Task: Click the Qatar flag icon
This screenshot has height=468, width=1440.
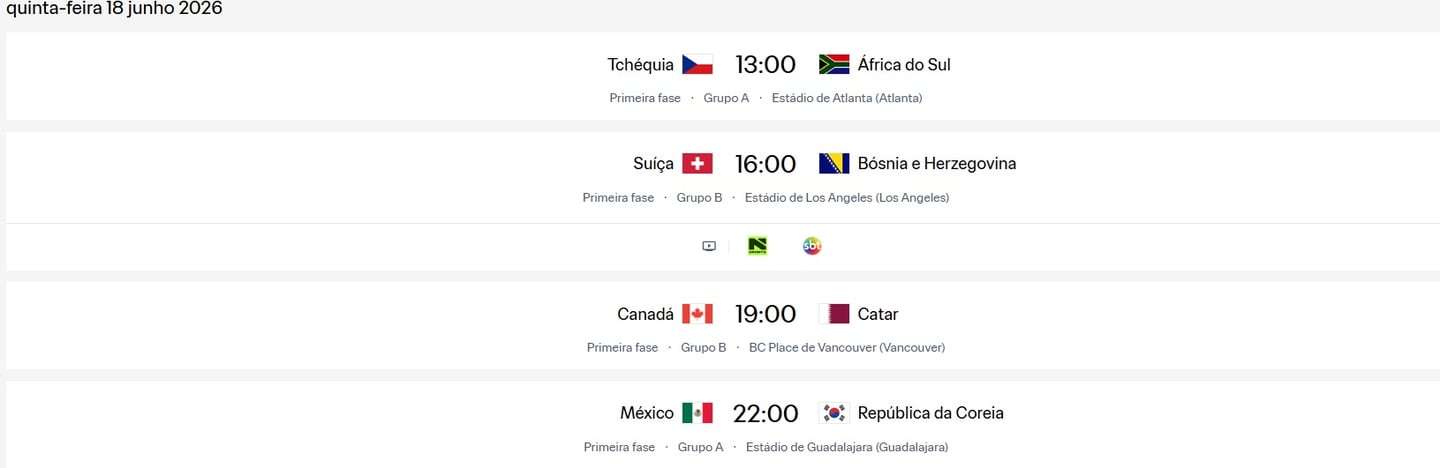Action: [x=834, y=314]
